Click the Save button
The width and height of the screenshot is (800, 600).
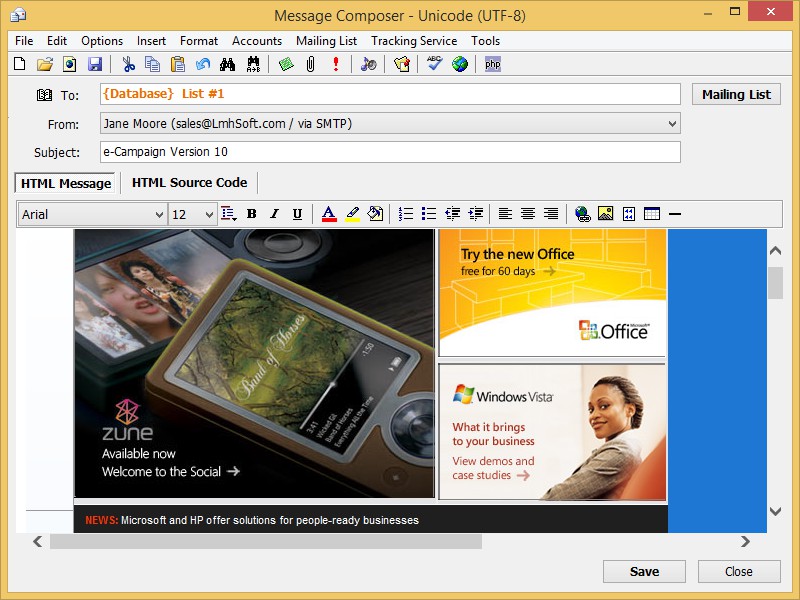[644, 571]
